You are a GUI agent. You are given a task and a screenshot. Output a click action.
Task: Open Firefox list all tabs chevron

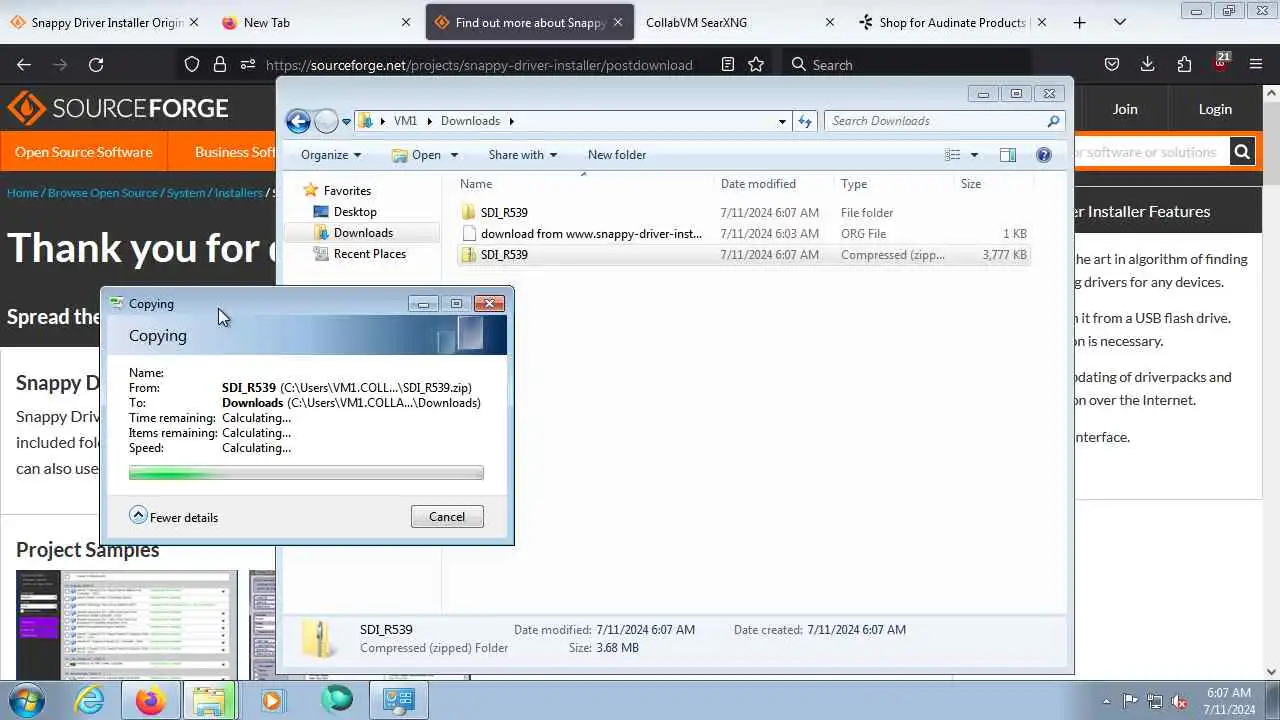[x=1120, y=22]
